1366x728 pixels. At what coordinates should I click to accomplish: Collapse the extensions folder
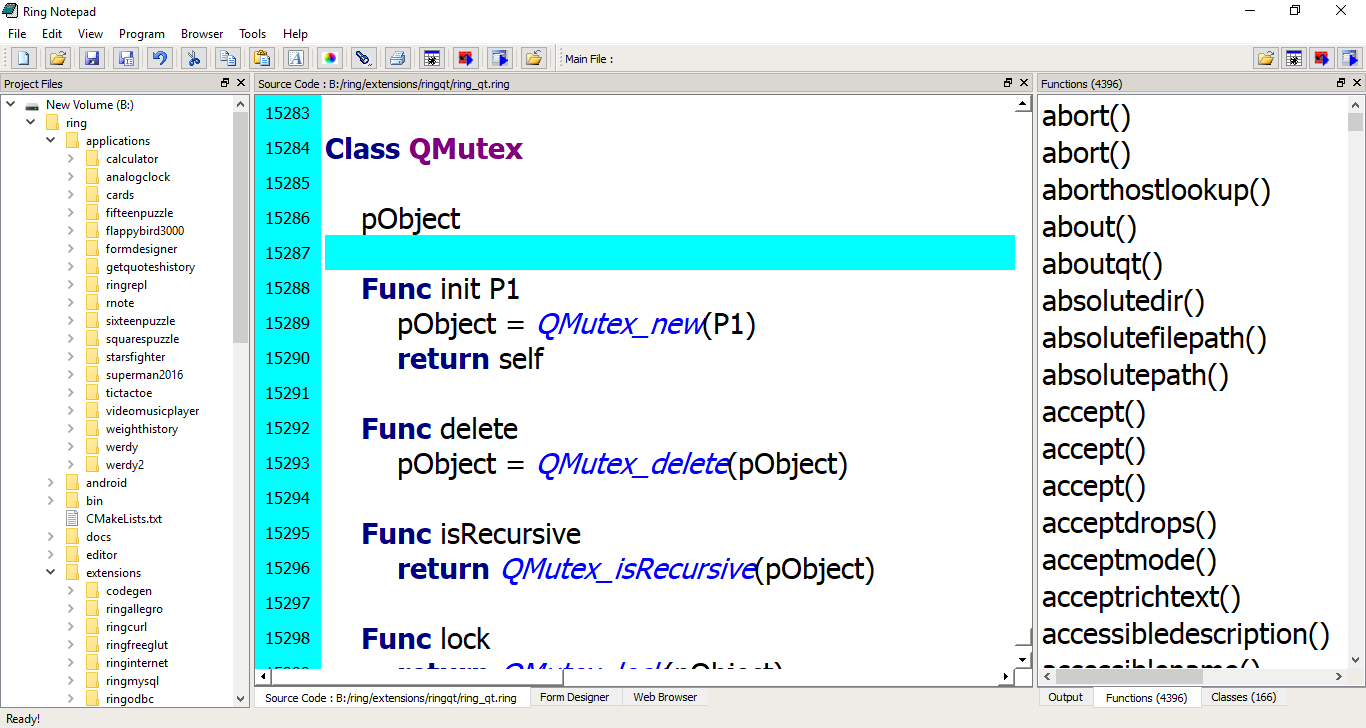pyautogui.click(x=51, y=573)
